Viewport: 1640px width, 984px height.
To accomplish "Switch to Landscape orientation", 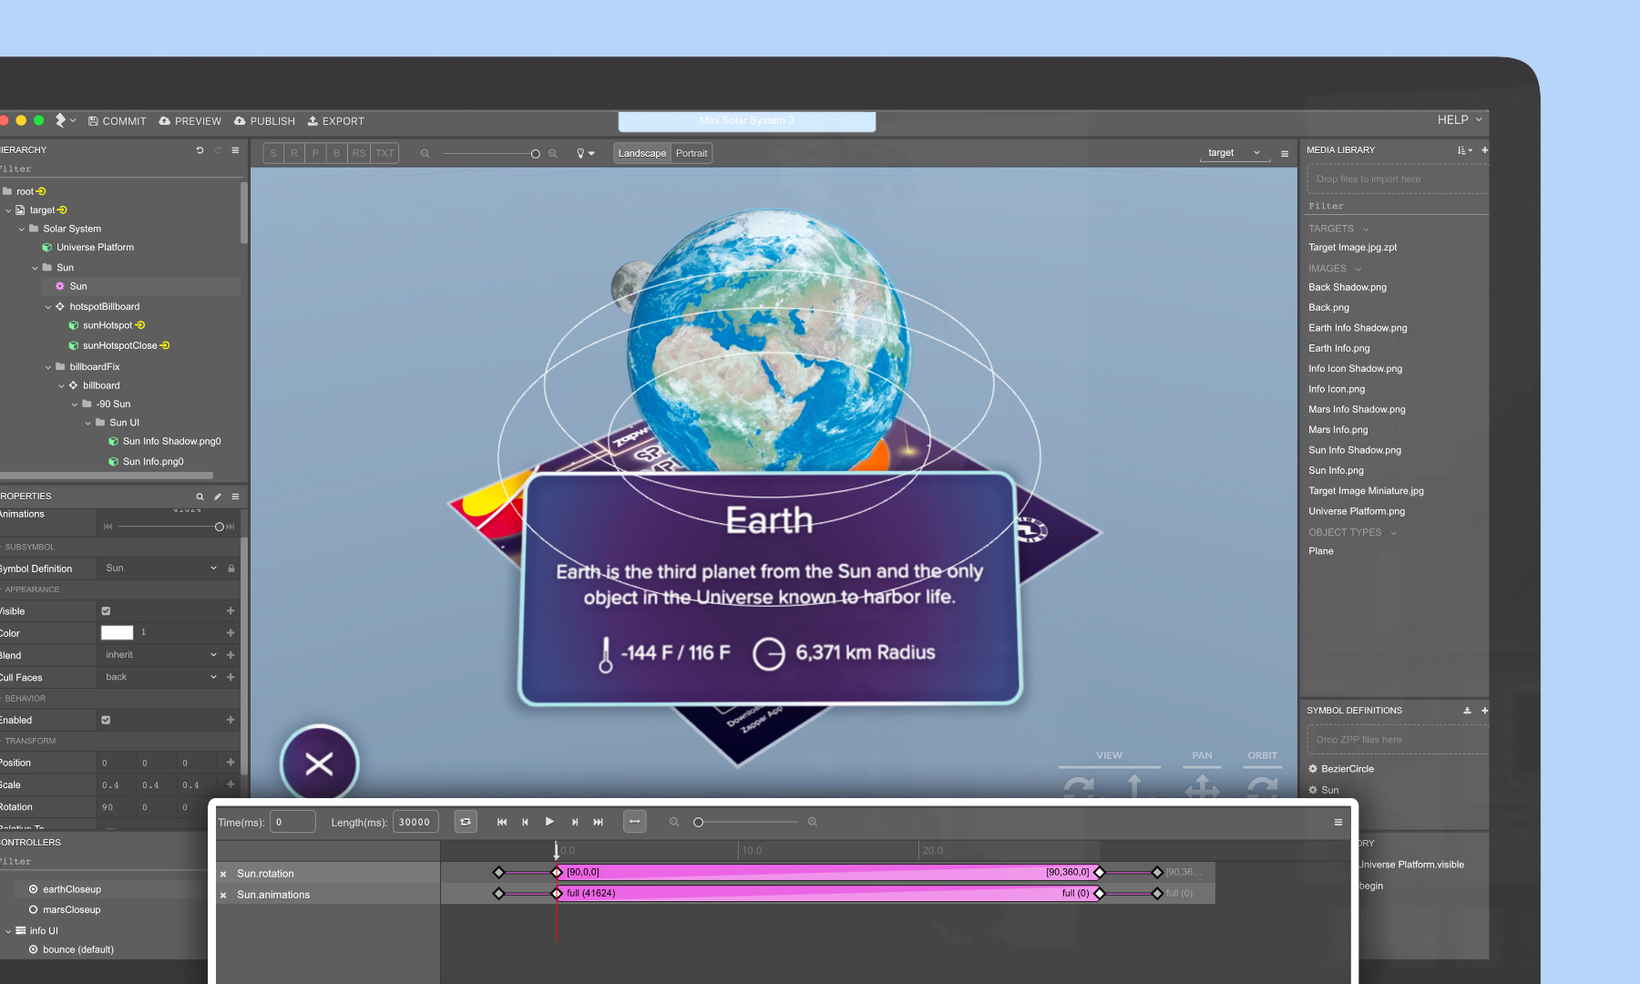I will coord(642,153).
